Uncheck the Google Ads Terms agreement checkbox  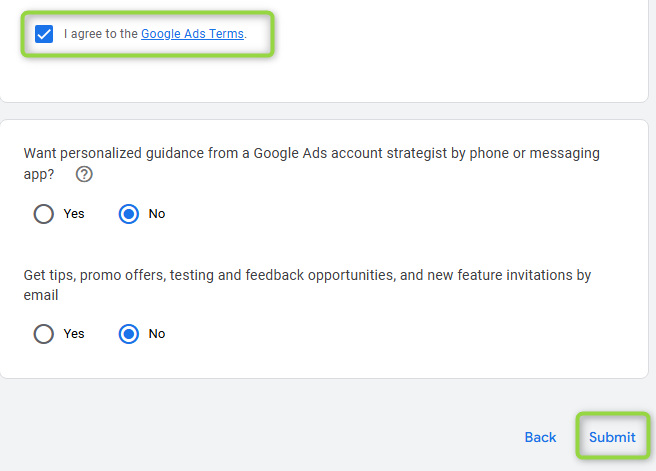pyautogui.click(x=44, y=34)
